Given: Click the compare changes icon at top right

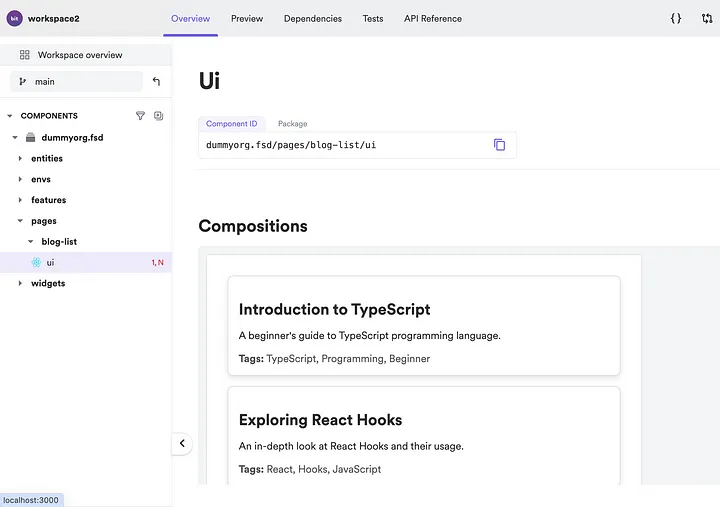Looking at the screenshot, I should [707, 18].
